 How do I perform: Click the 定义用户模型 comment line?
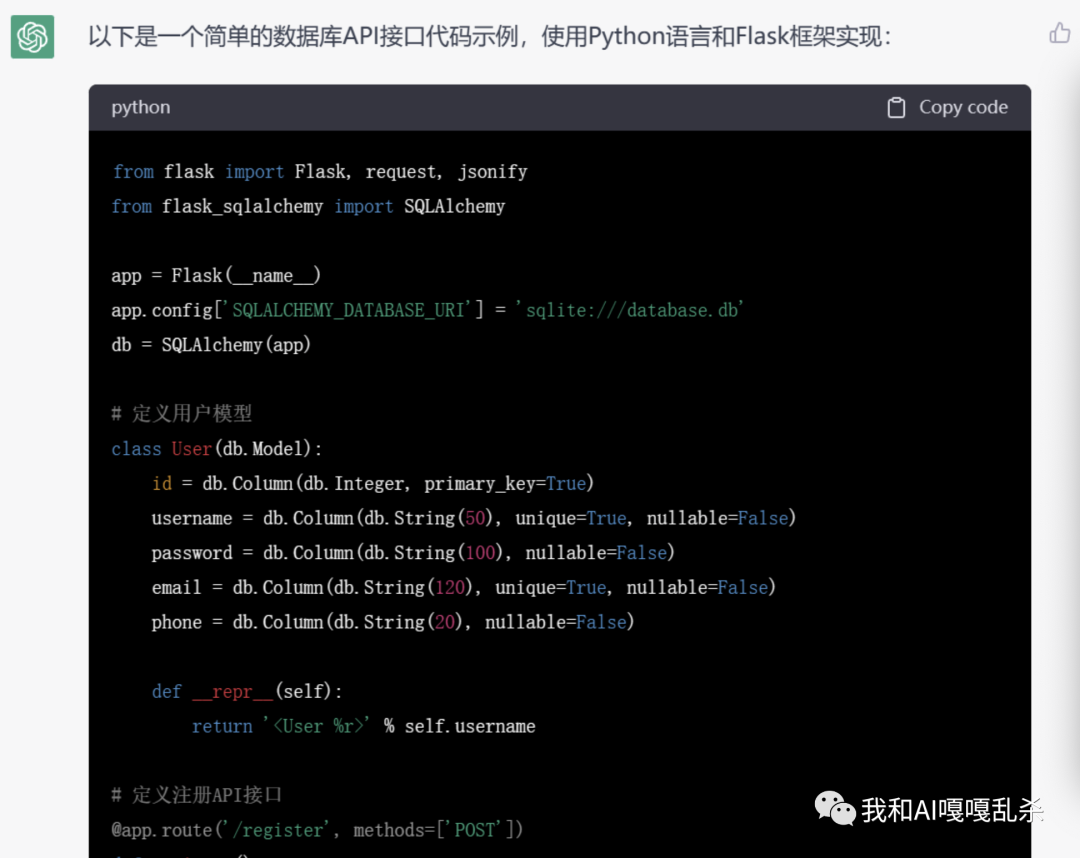pyautogui.click(x=182, y=414)
